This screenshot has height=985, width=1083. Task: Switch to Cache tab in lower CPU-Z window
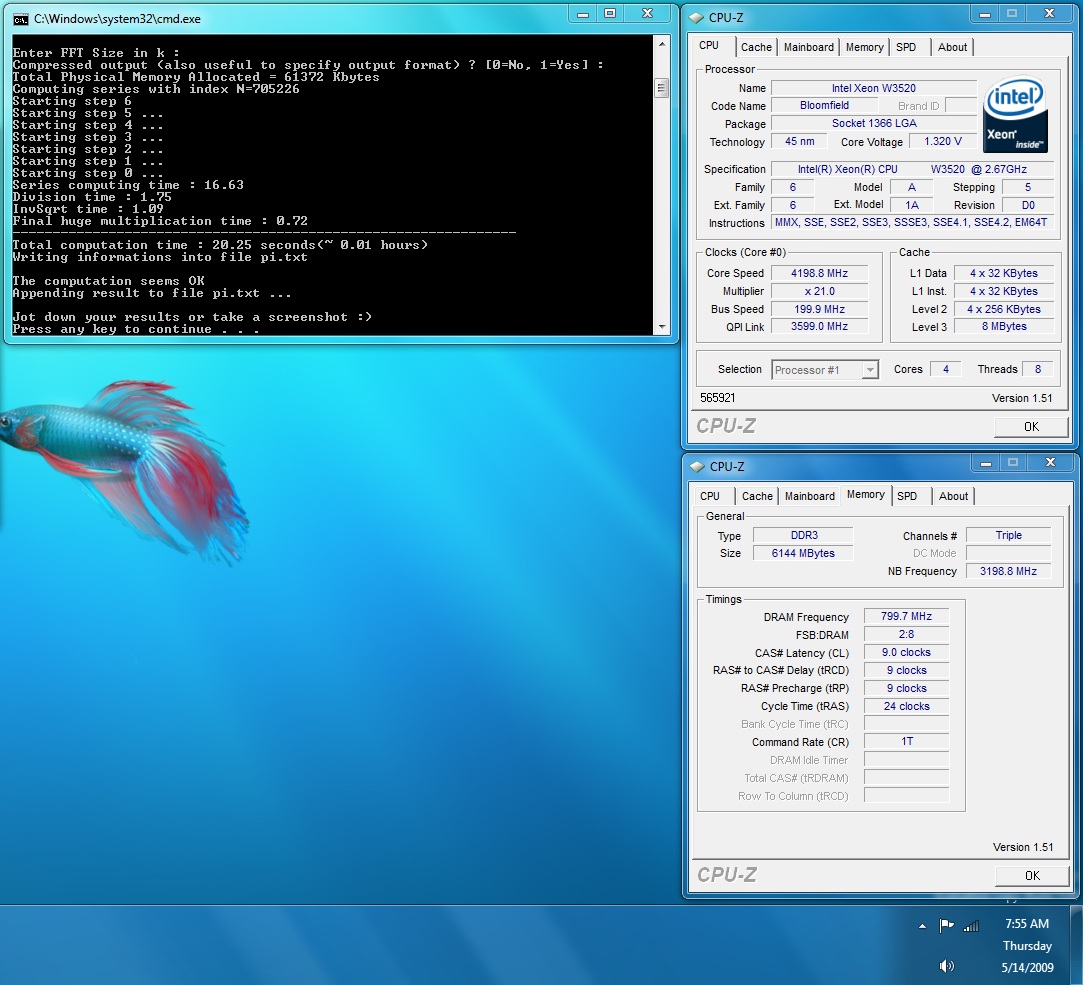[757, 496]
